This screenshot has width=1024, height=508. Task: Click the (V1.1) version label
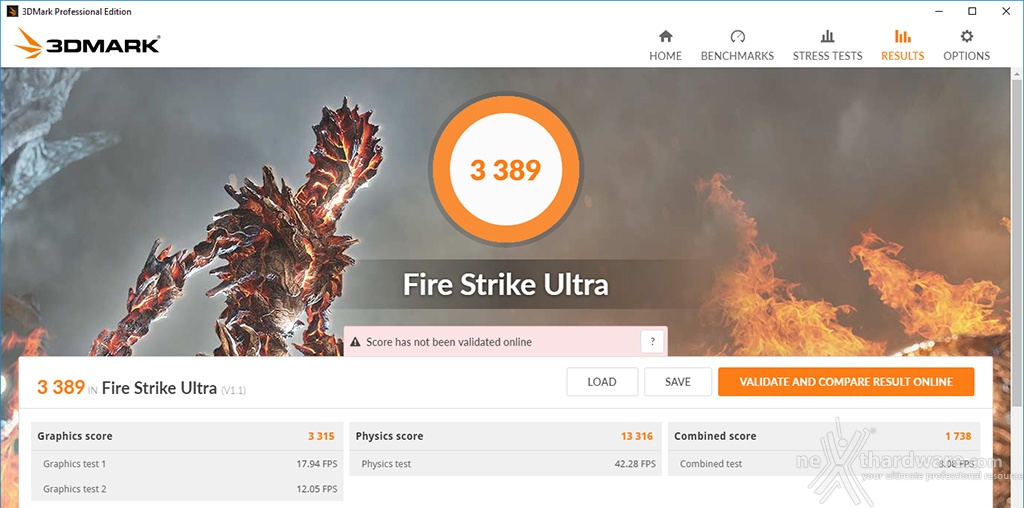click(233, 390)
